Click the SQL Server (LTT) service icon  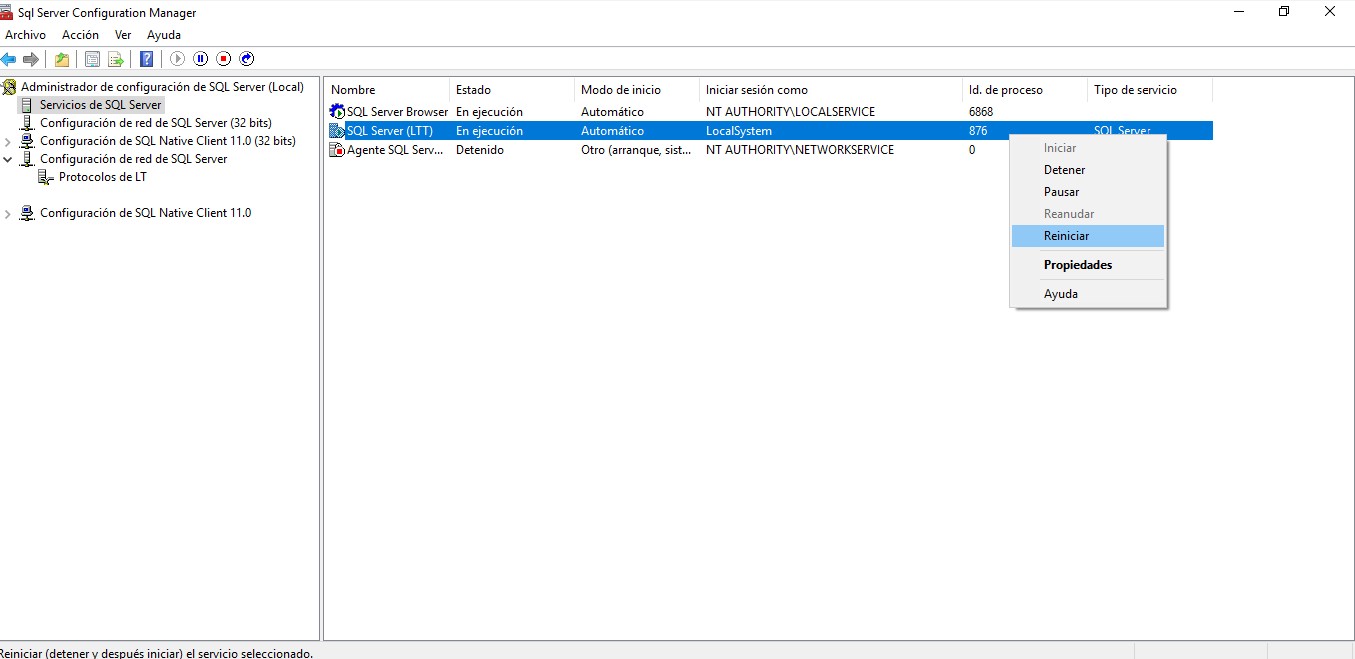tap(337, 130)
